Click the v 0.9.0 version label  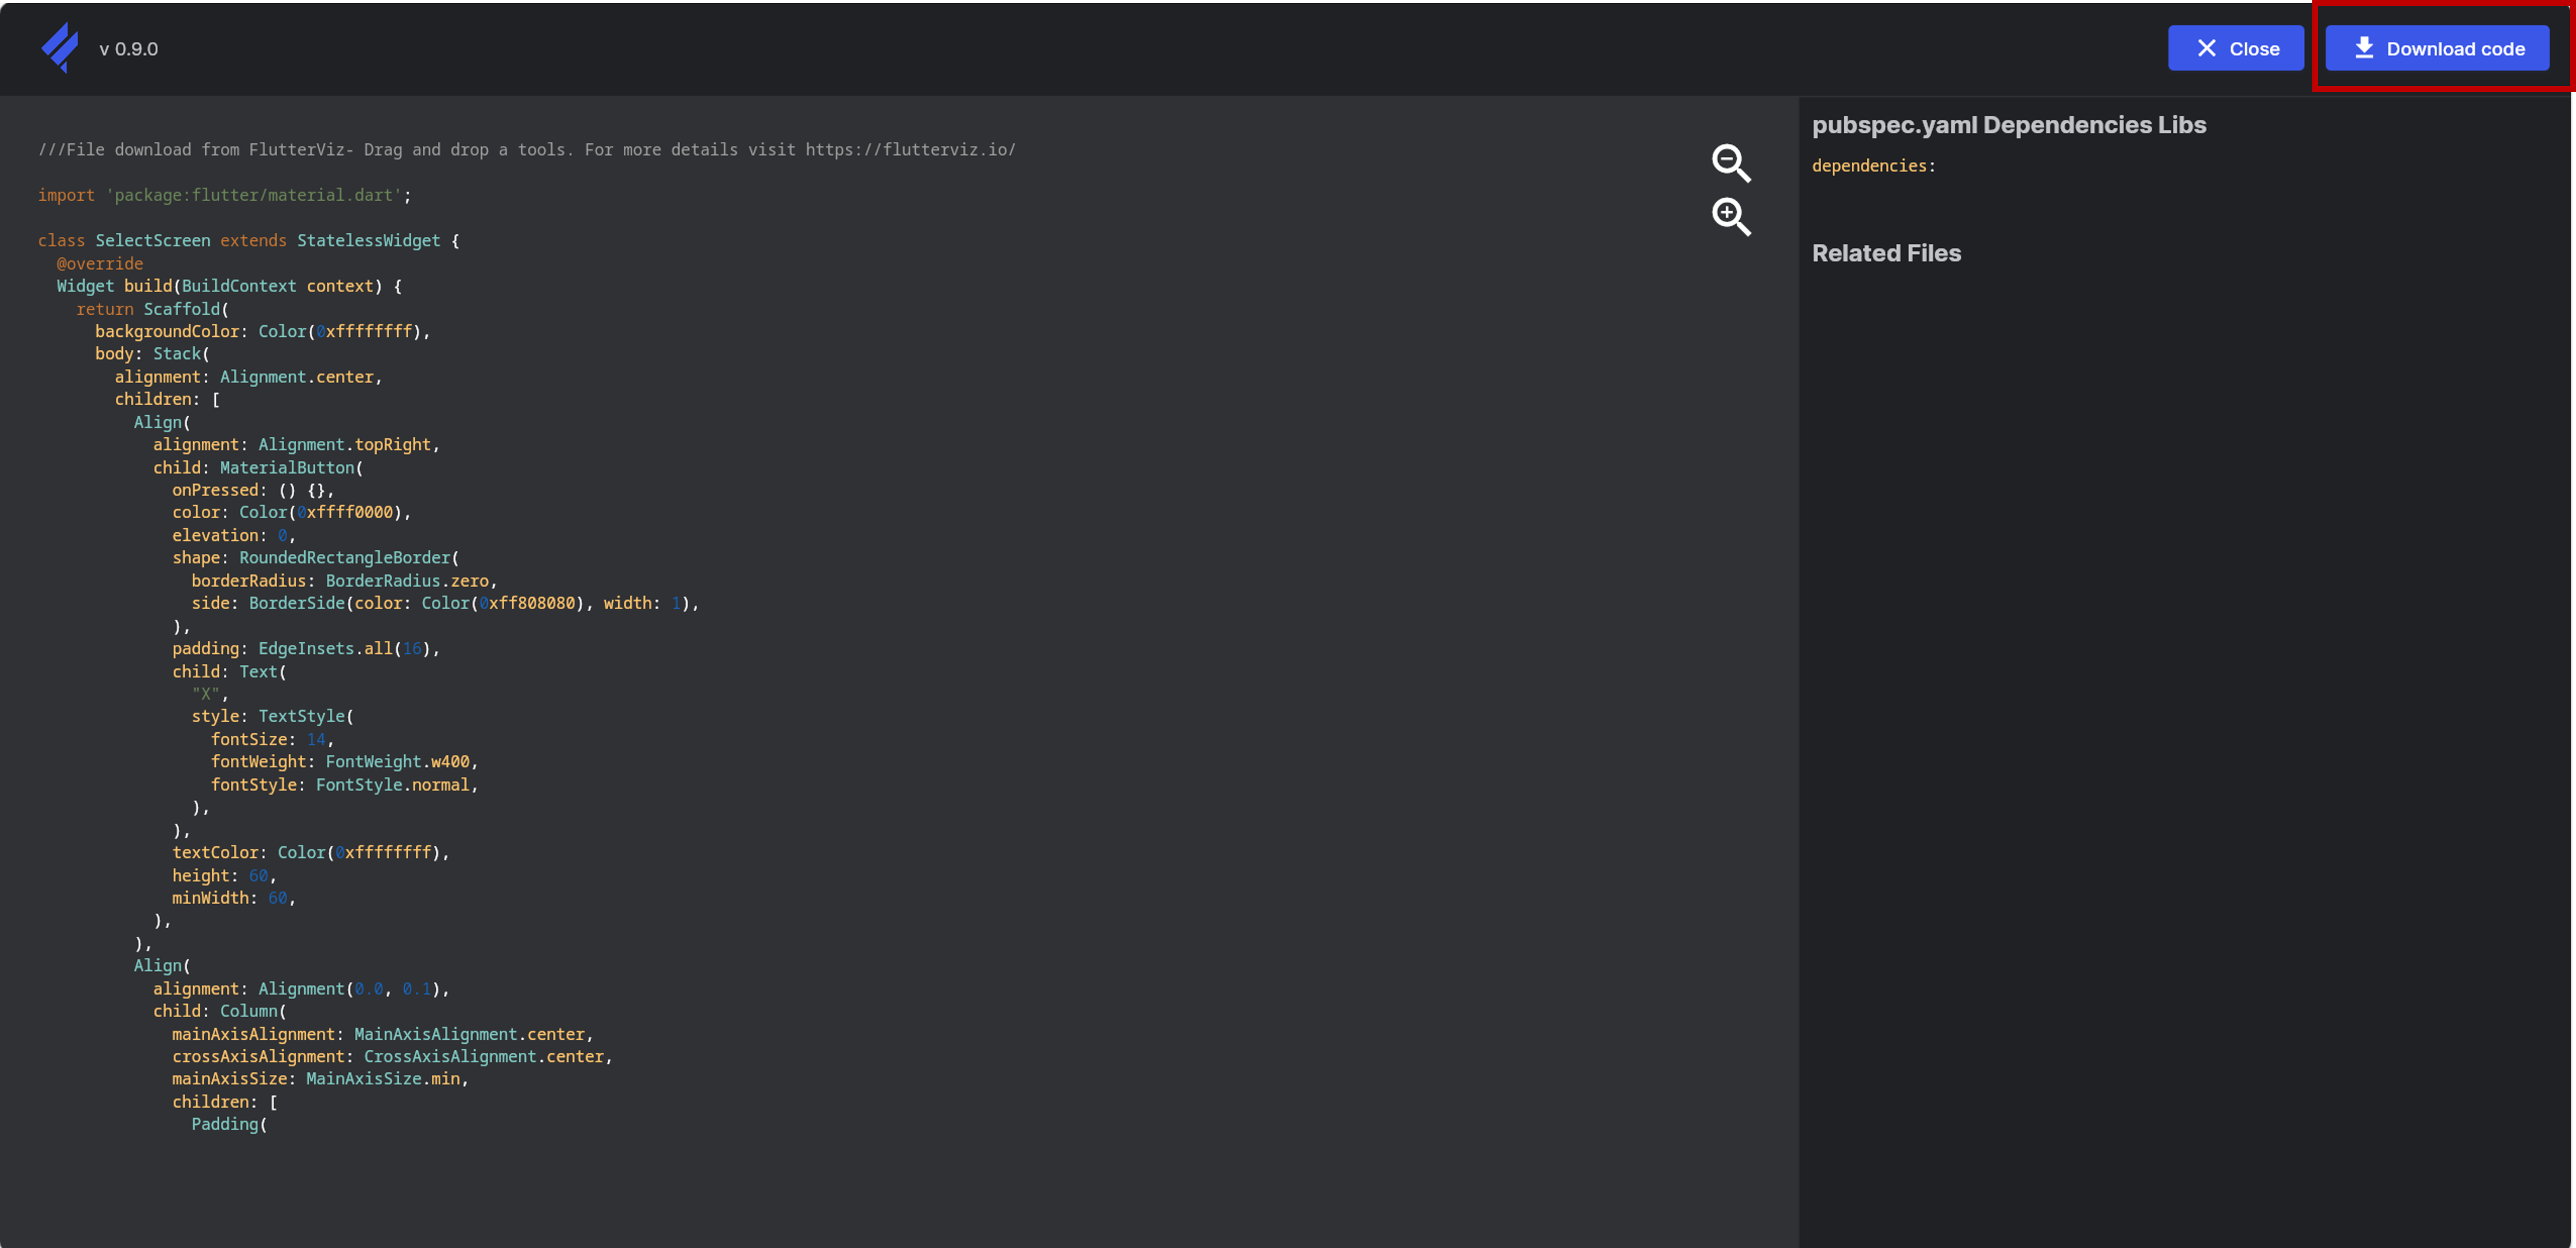[128, 48]
